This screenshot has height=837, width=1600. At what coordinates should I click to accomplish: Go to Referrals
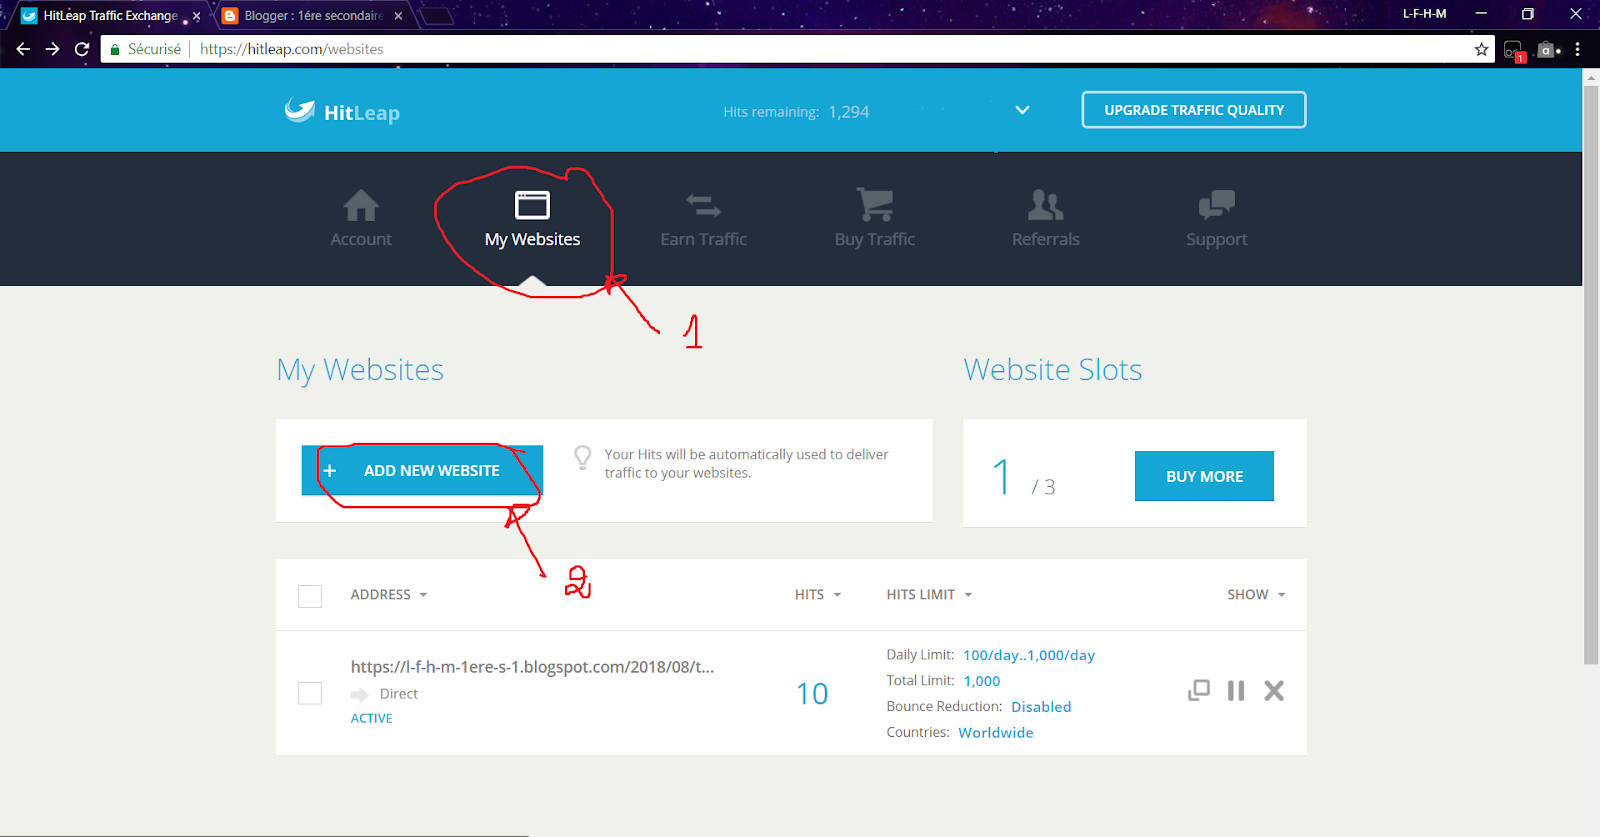[1046, 218]
